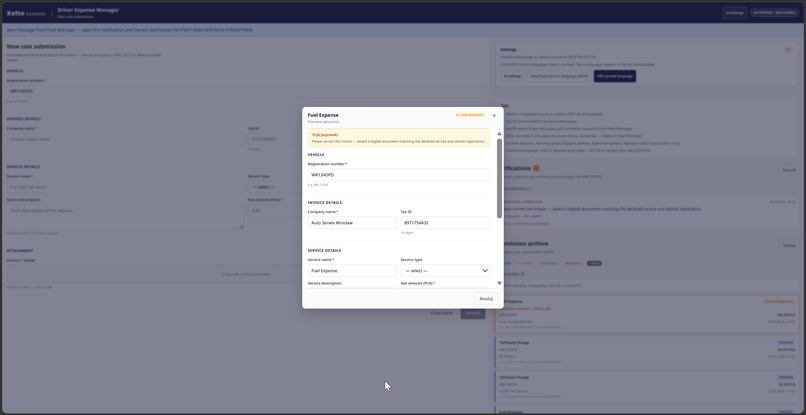Click the dialog scrollbar up arrow
Screen dimensions: 806x415
click(500, 134)
